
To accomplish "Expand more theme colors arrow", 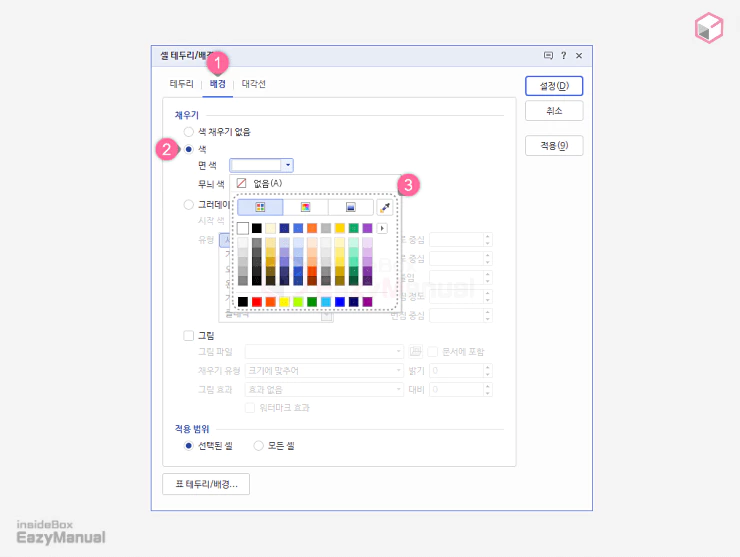I will pyautogui.click(x=382, y=228).
